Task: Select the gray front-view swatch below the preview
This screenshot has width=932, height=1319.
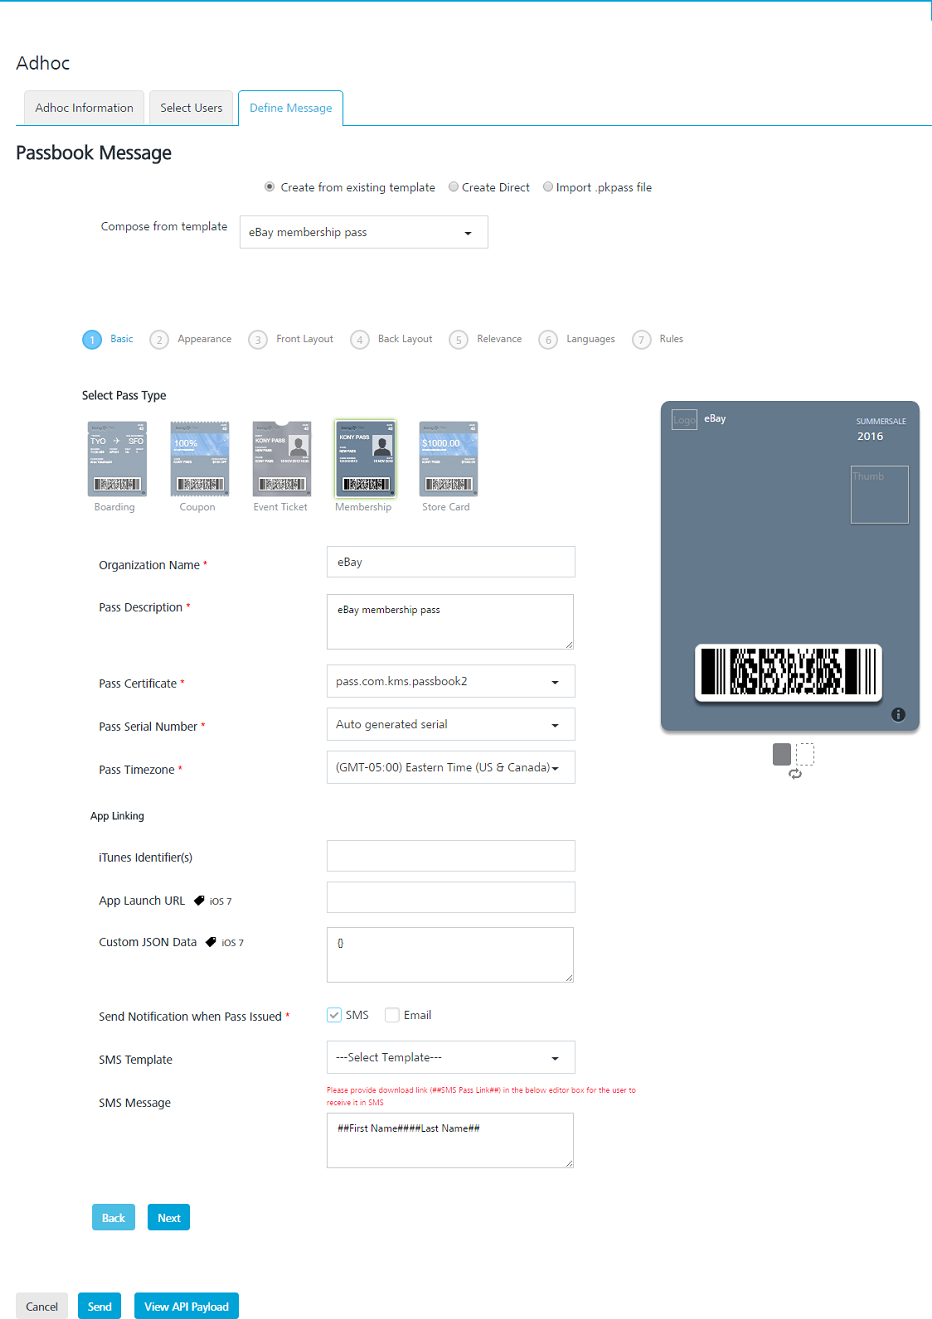Action: pyautogui.click(x=781, y=754)
